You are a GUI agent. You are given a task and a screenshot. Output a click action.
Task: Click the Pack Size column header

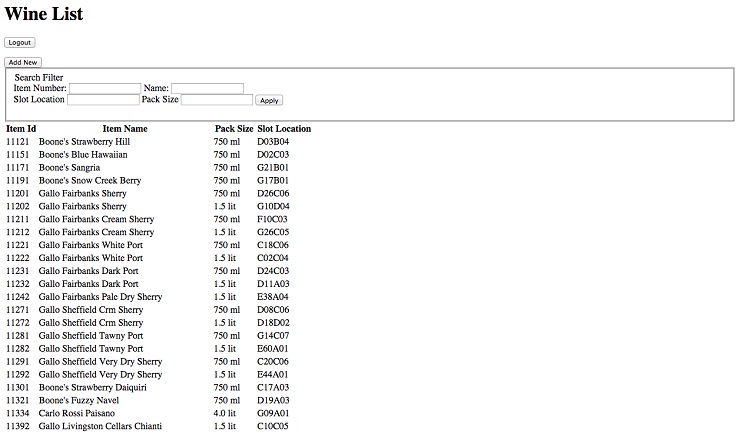pyautogui.click(x=234, y=129)
